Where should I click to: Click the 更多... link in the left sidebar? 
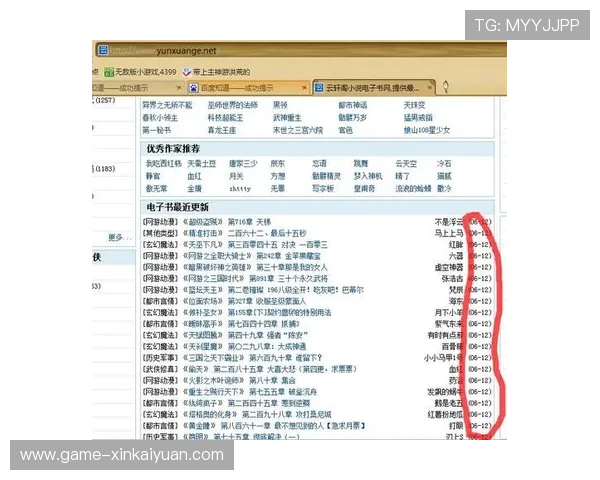click(x=120, y=238)
